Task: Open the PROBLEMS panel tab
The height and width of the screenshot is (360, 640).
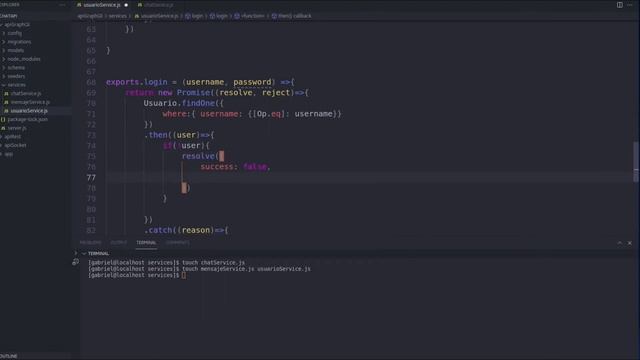Action: point(91,242)
